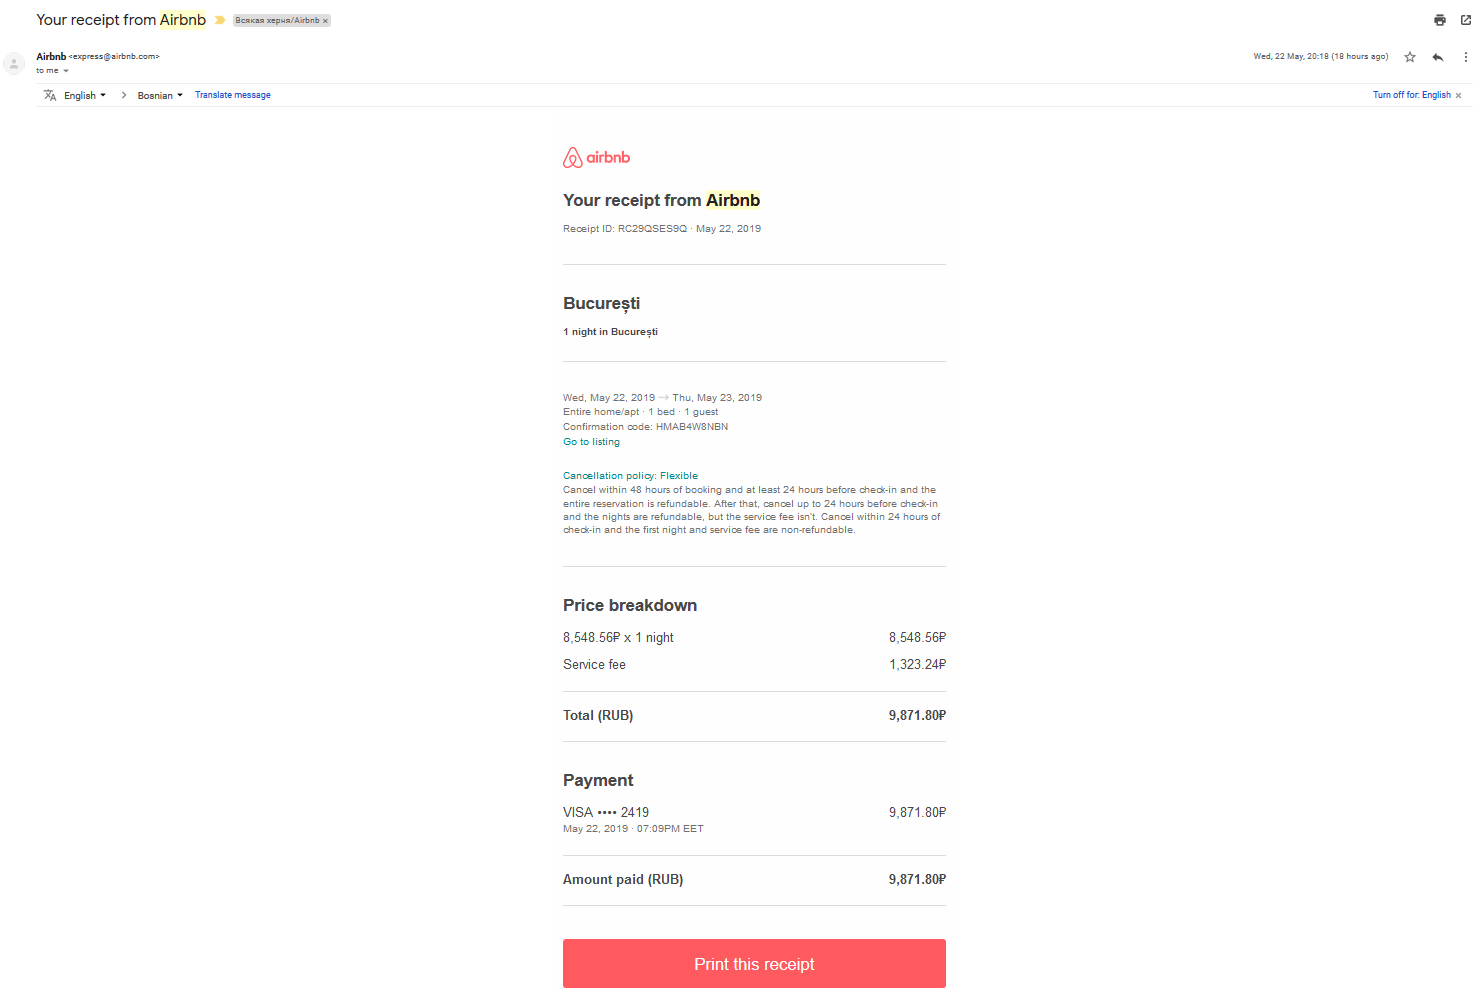Open the 'Go to listing' link
This screenshot has height=991, width=1477.
[591, 442]
